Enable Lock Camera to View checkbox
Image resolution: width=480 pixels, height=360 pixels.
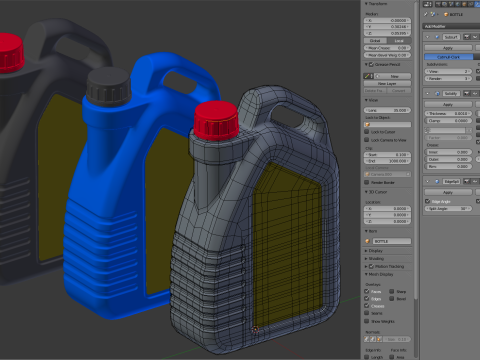pos(367,140)
